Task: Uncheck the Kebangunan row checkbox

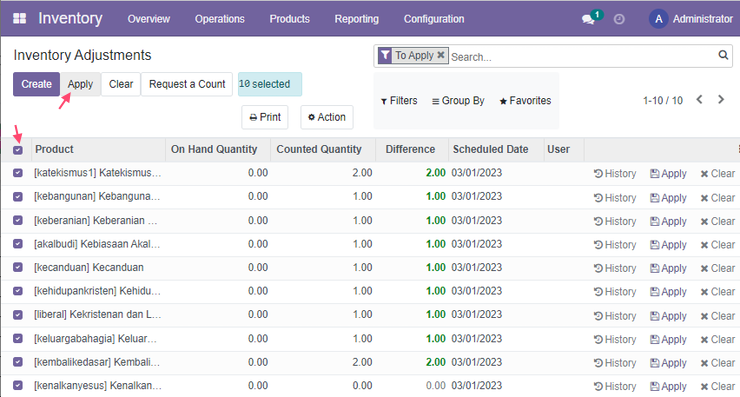Action: click(x=18, y=196)
